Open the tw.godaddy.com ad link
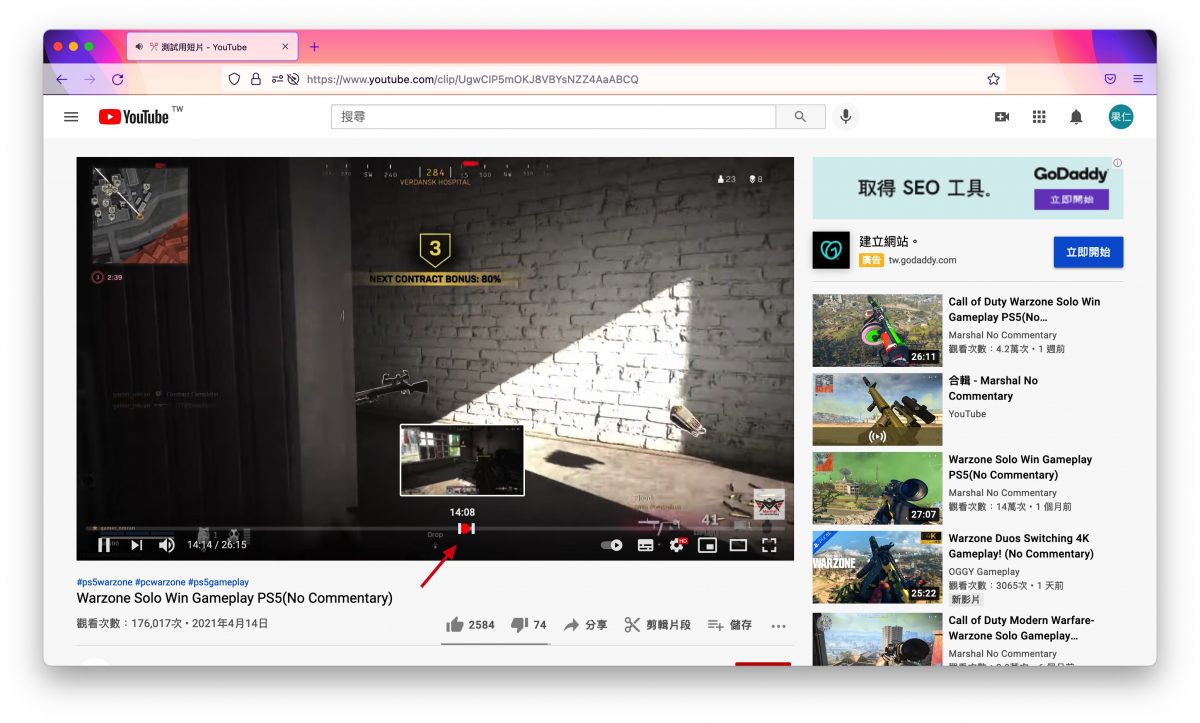 (x=922, y=260)
